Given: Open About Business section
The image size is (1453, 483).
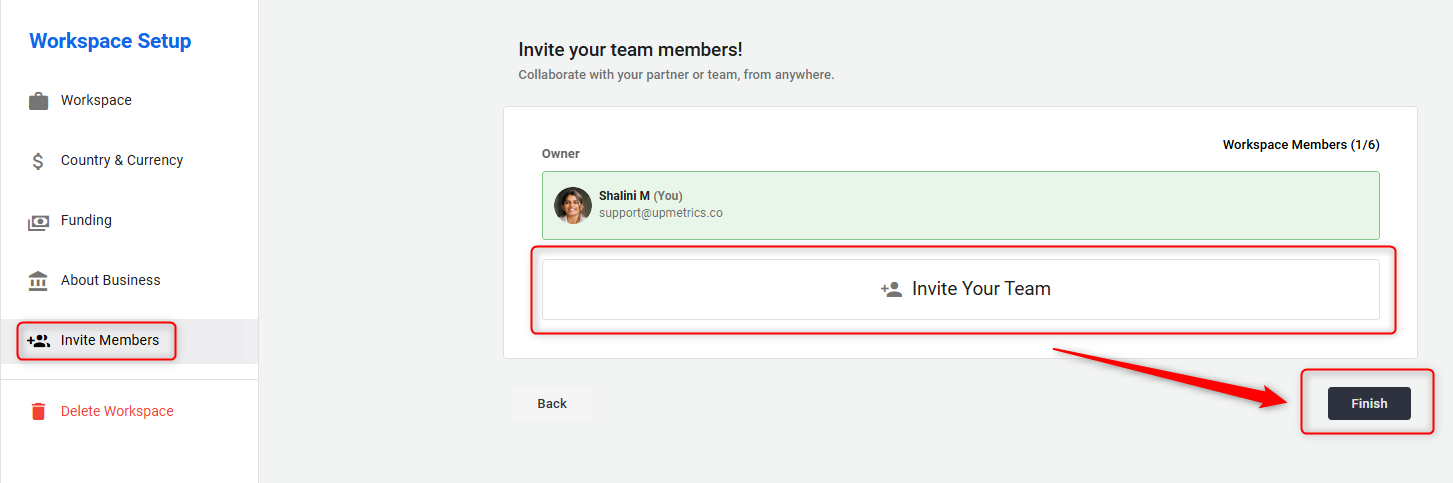Looking at the screenshot, I should pyautogui.click(x=110, y=281).
